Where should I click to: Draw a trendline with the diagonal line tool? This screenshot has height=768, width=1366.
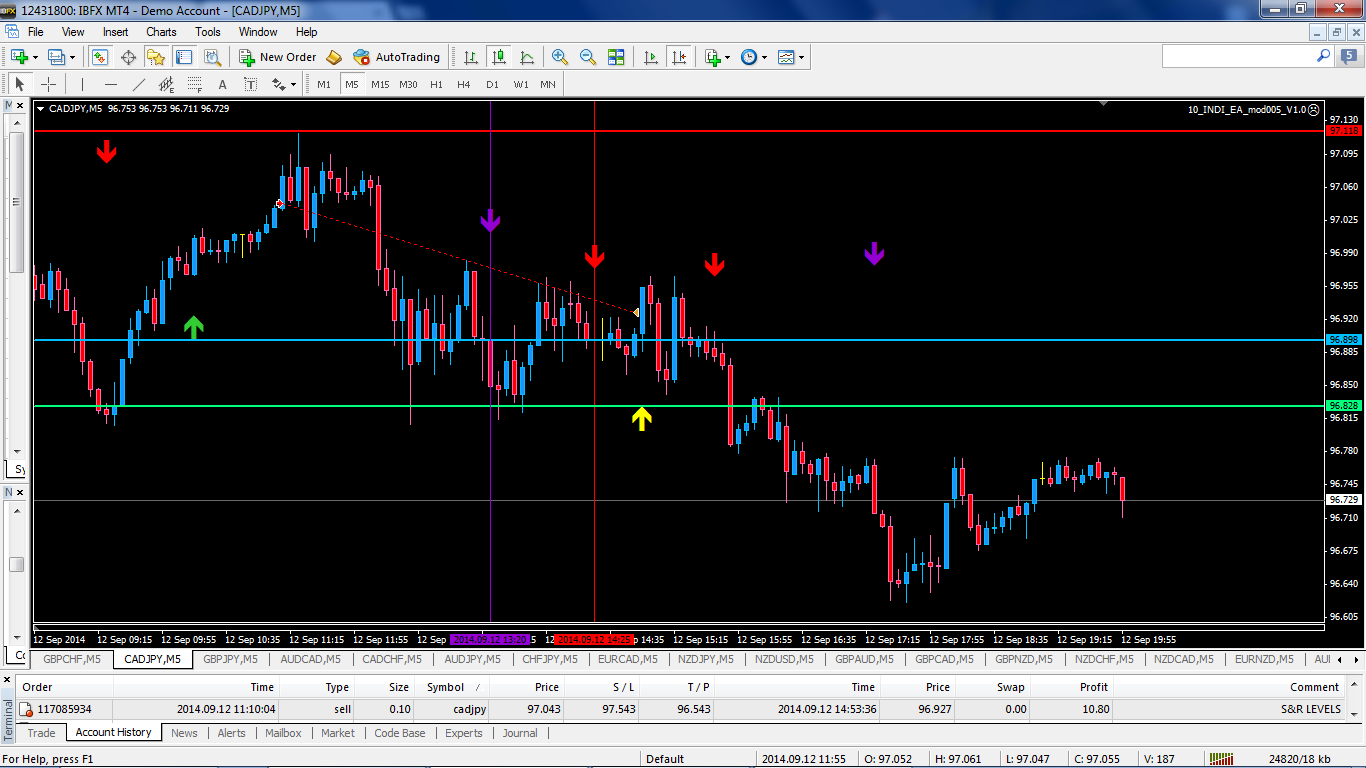(x=139, y=85)
